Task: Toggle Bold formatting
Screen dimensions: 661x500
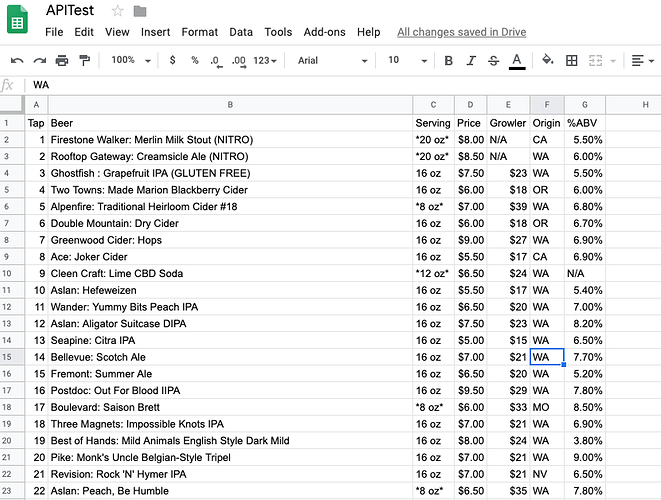Action: tap(449, 61)
